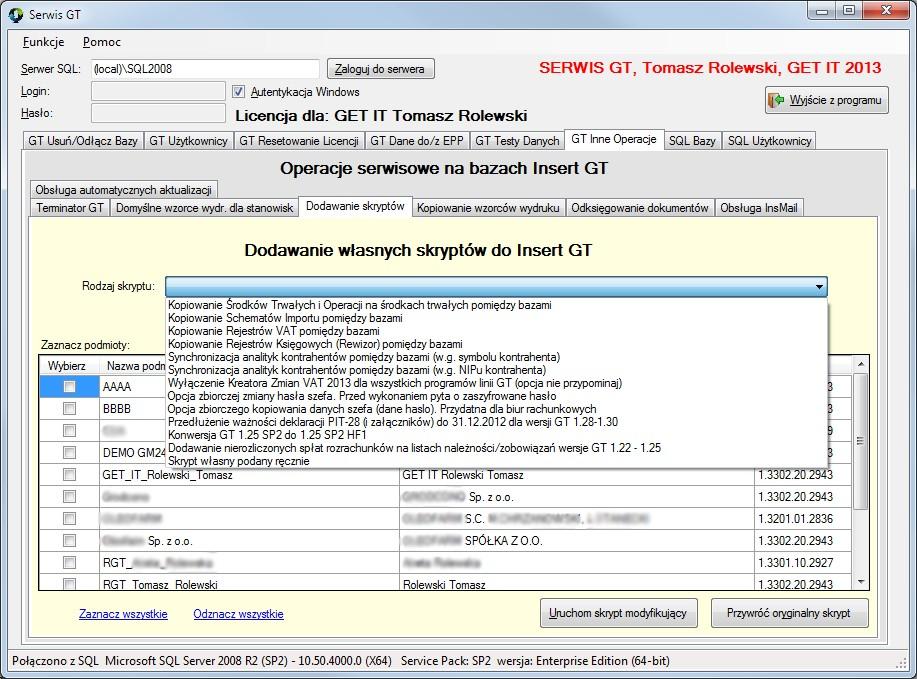Click the Zaznacz wszystkie link
The width and height of the screenshot is (917, 679).
click(123, 614)
